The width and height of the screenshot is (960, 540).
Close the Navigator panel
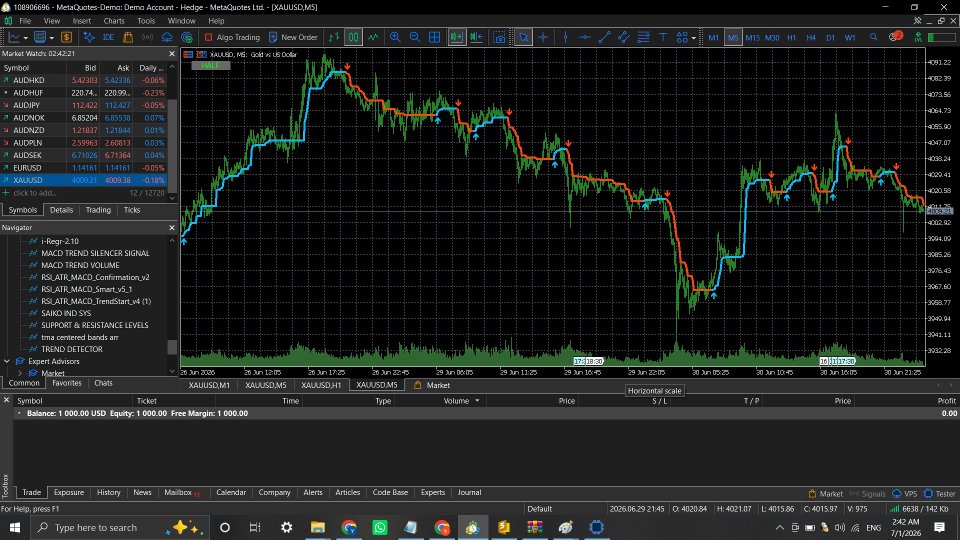171,228
